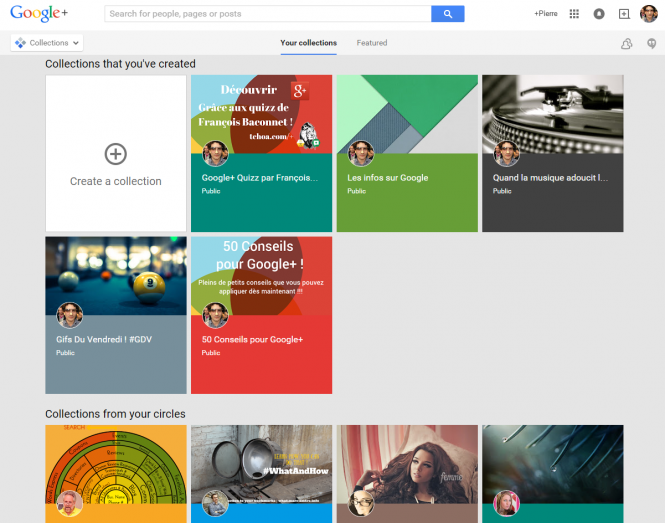Open Gifs Du Vendredi ! #GDV title
Screen dimensions: 665x523
(104, 339)
